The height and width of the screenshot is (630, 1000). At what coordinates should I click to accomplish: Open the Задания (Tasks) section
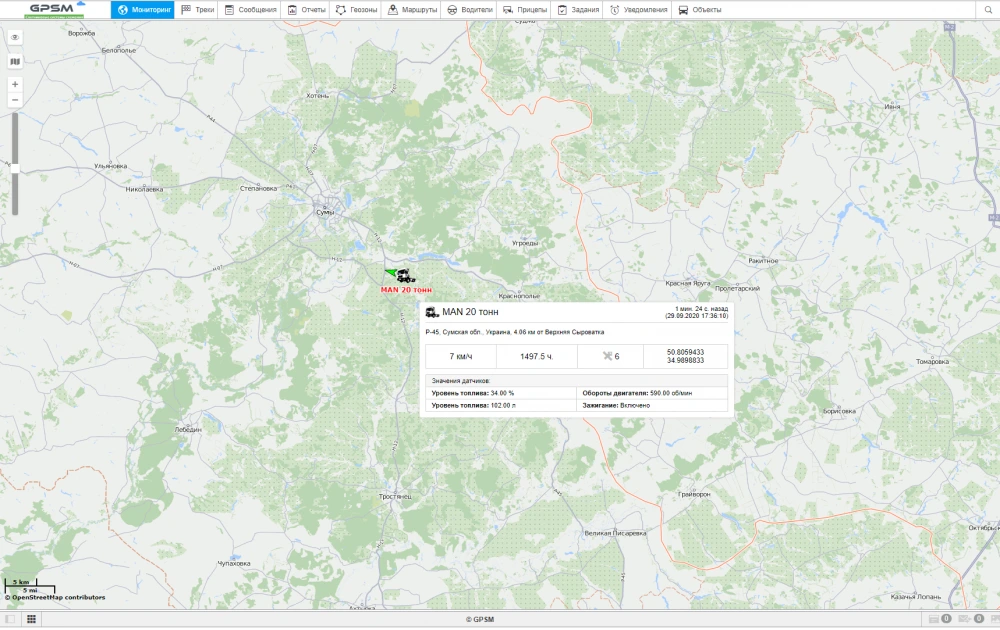(x=578, y=9)
